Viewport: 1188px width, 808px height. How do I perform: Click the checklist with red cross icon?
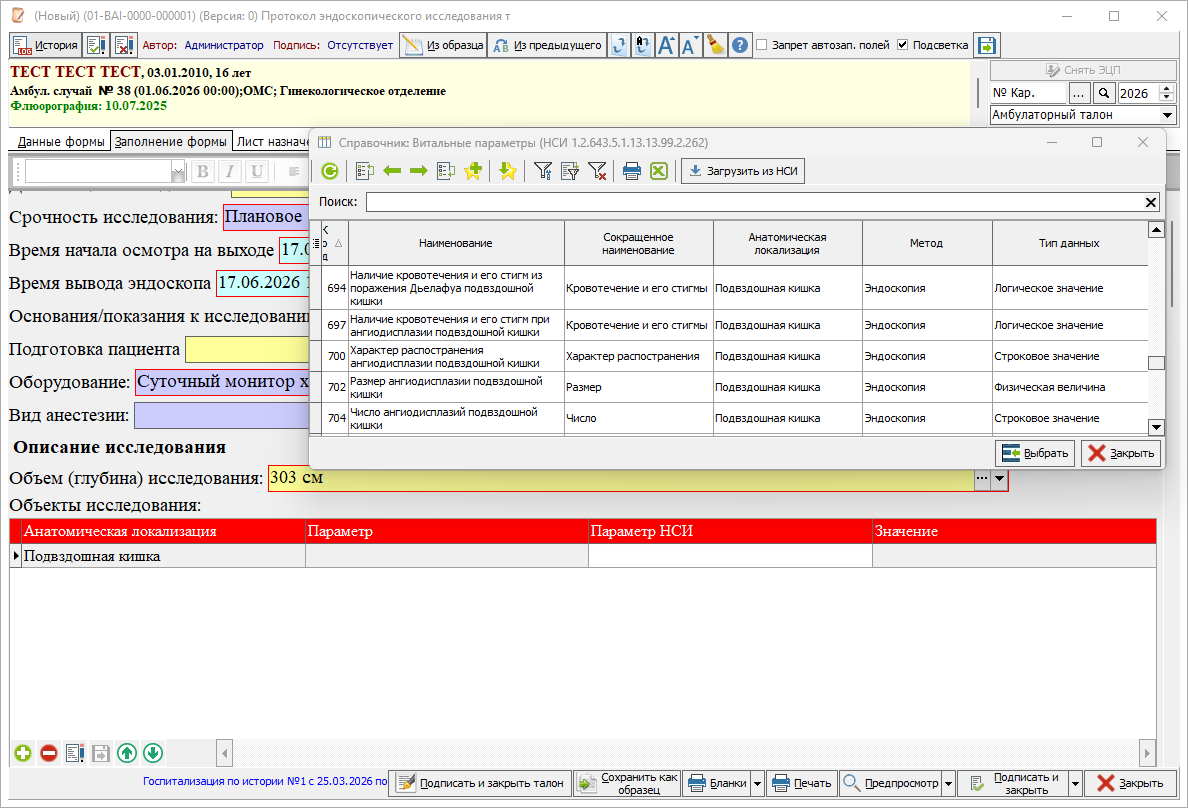click(123, 45)
